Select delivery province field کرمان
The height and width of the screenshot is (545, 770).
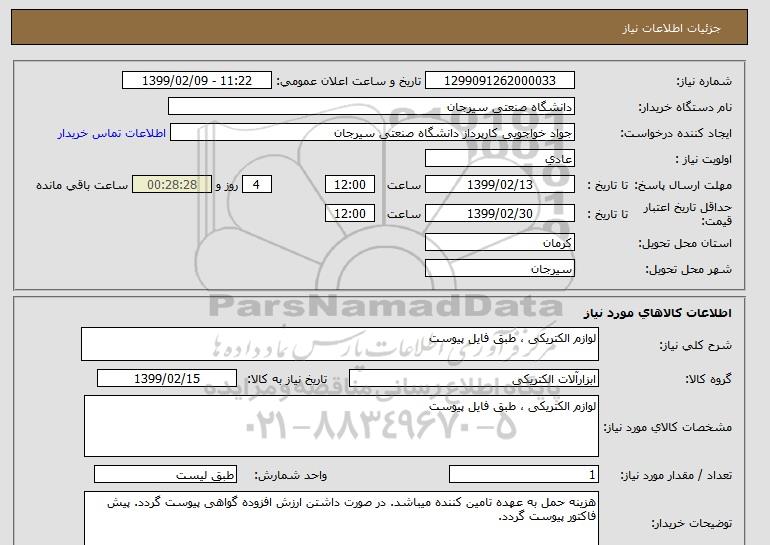(499, 243)
